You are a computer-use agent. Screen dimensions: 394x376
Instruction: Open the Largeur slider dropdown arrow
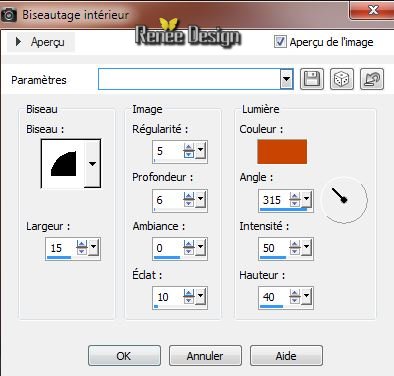coord(94,248)
